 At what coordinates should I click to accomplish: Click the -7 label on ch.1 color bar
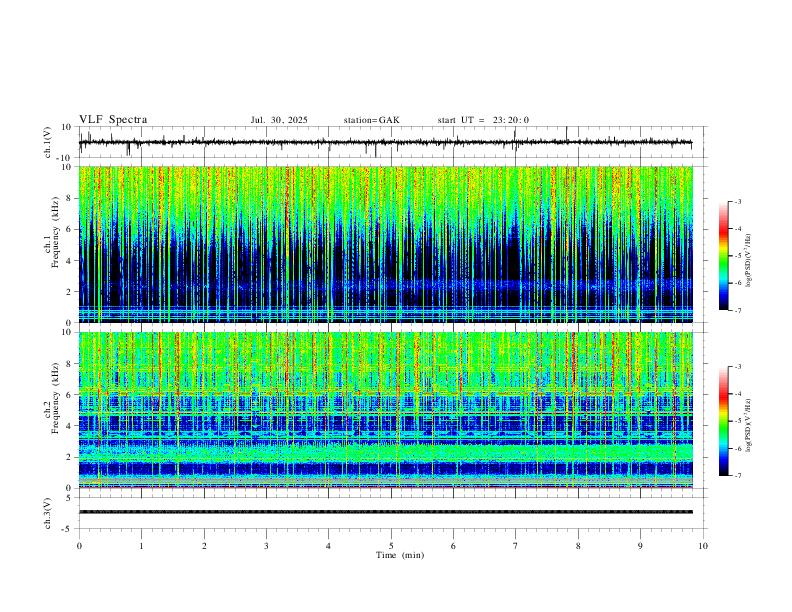pyautogui.click(x=738, y=310)
